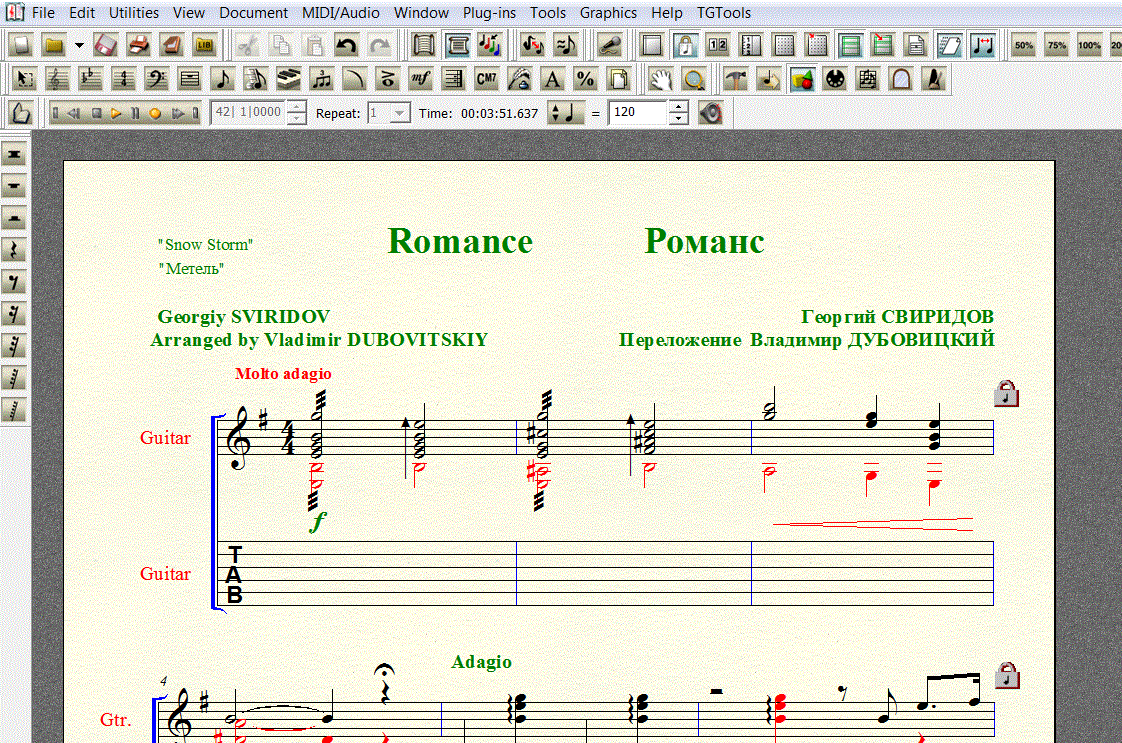1122x743 pixels.
Task: Toggle the dotted grid display icon
Action: 784,46
